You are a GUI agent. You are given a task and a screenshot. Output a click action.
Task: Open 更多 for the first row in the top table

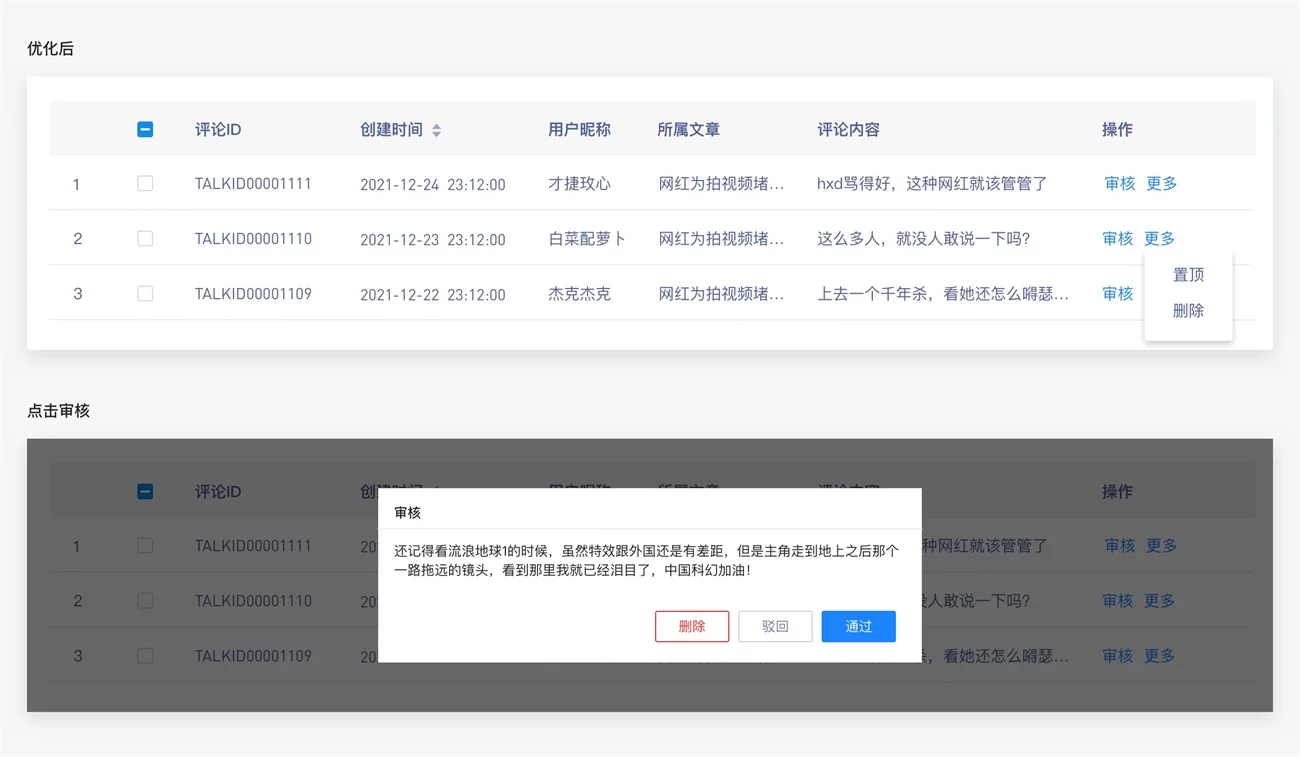1161,184
